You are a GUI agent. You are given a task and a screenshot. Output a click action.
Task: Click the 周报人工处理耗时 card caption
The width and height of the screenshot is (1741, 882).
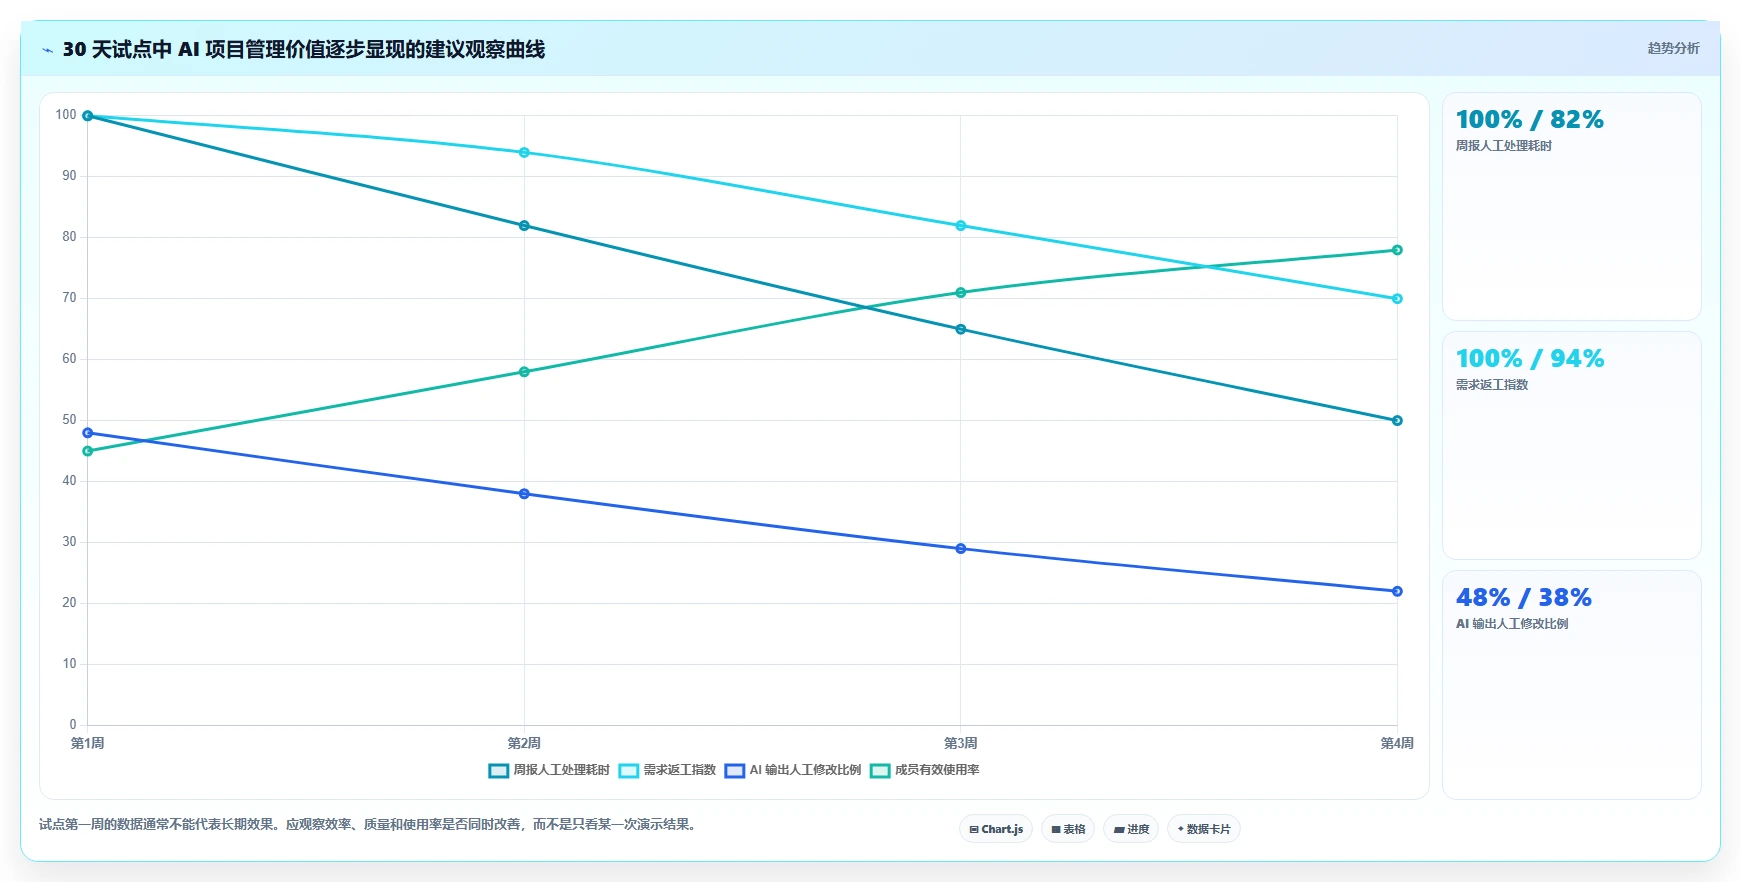[x=1503, y=146]
